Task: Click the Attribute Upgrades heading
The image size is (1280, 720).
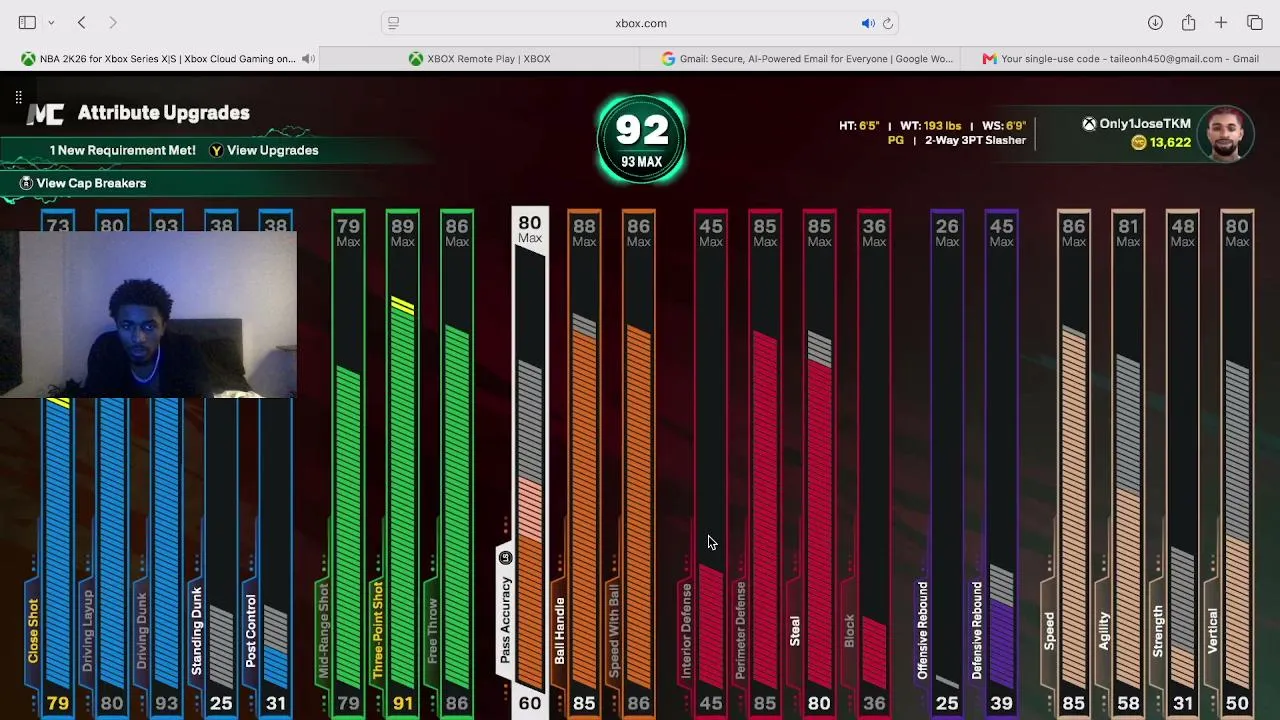Action: pyautogui.click(x=164, y=113)
